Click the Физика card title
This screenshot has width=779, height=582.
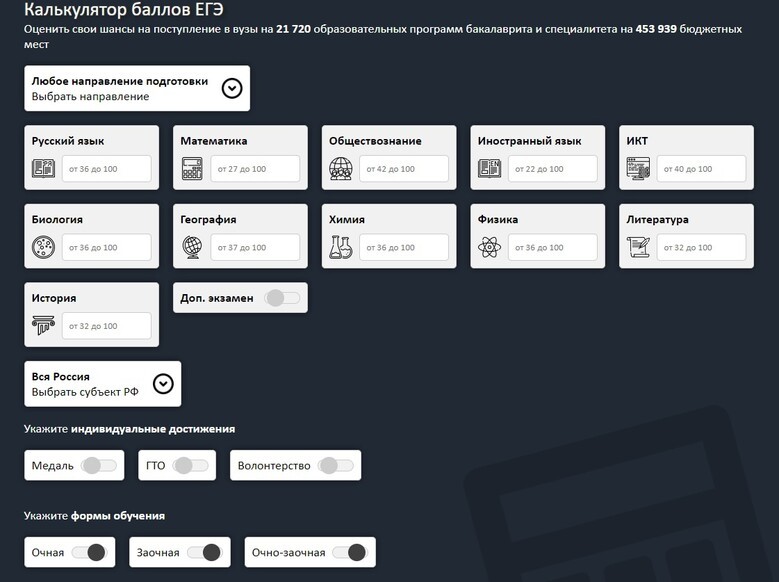coord(498,219)
